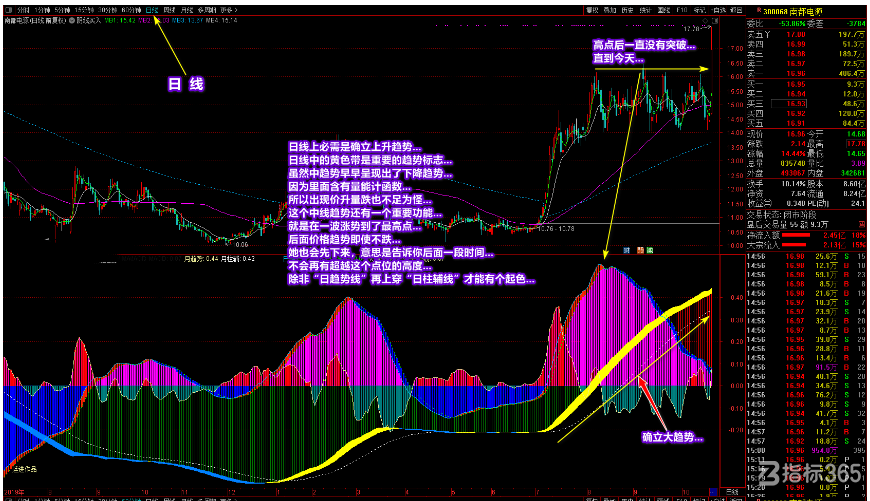Click the window layout icon before 分时
The image size is (870, 501).
click(8, 10)
